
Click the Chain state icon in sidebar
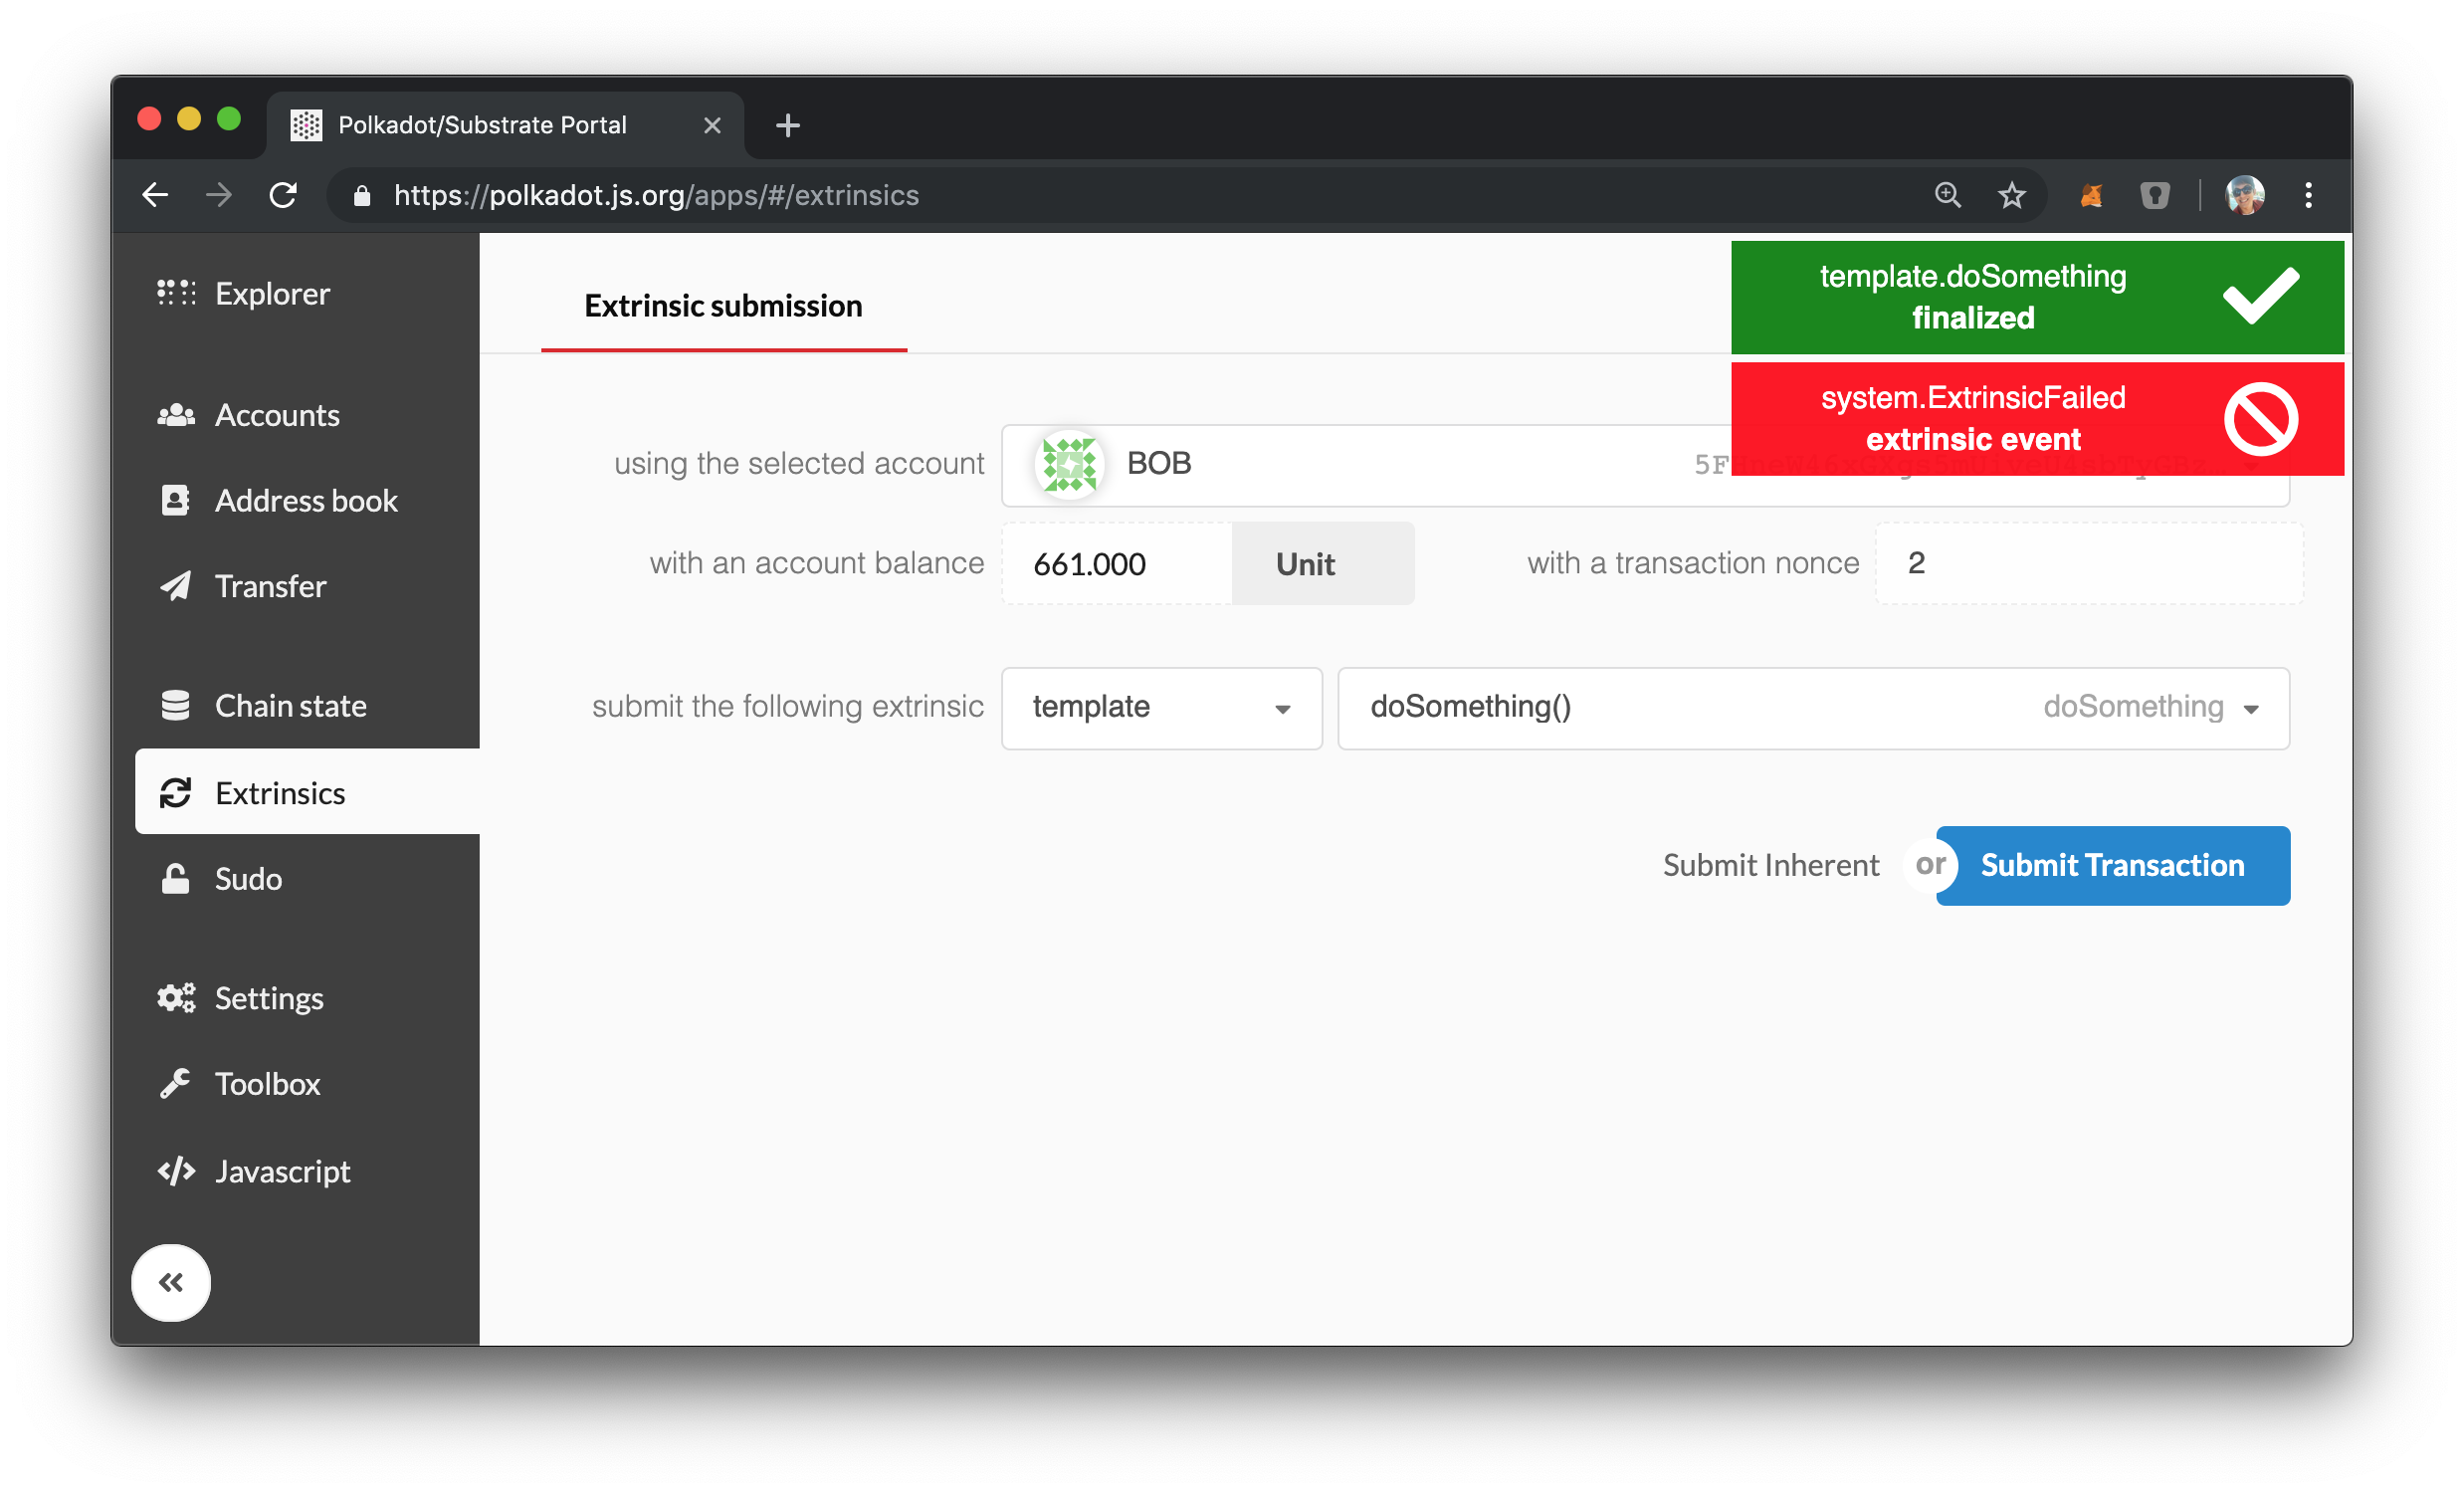(x=176, y=705)
